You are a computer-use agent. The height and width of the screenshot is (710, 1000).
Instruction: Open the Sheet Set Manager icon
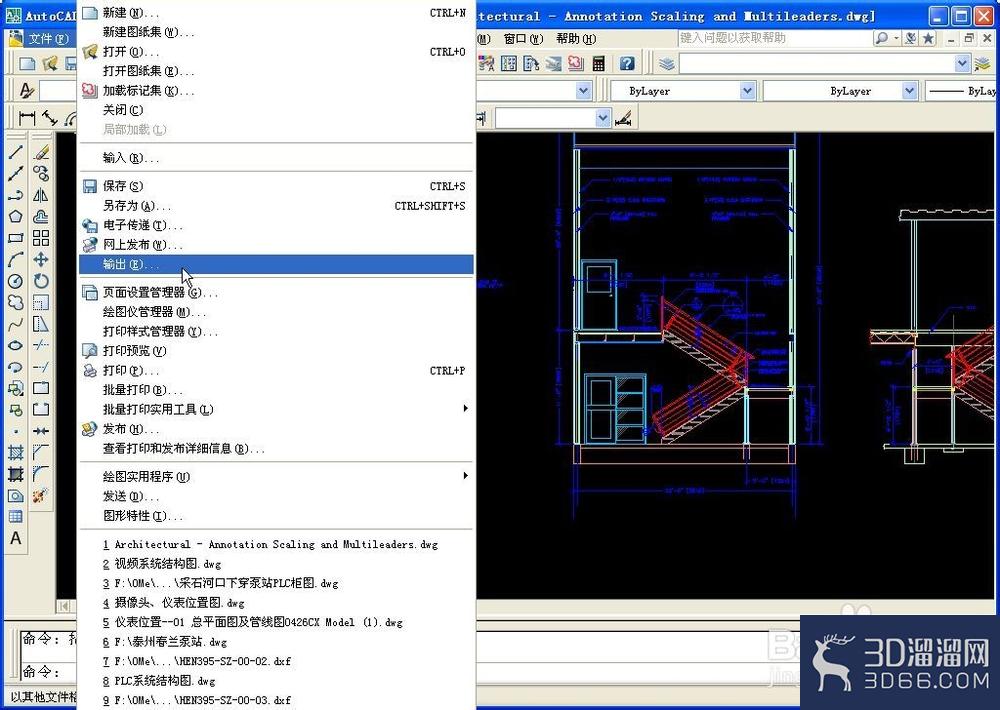pos(554,63)
